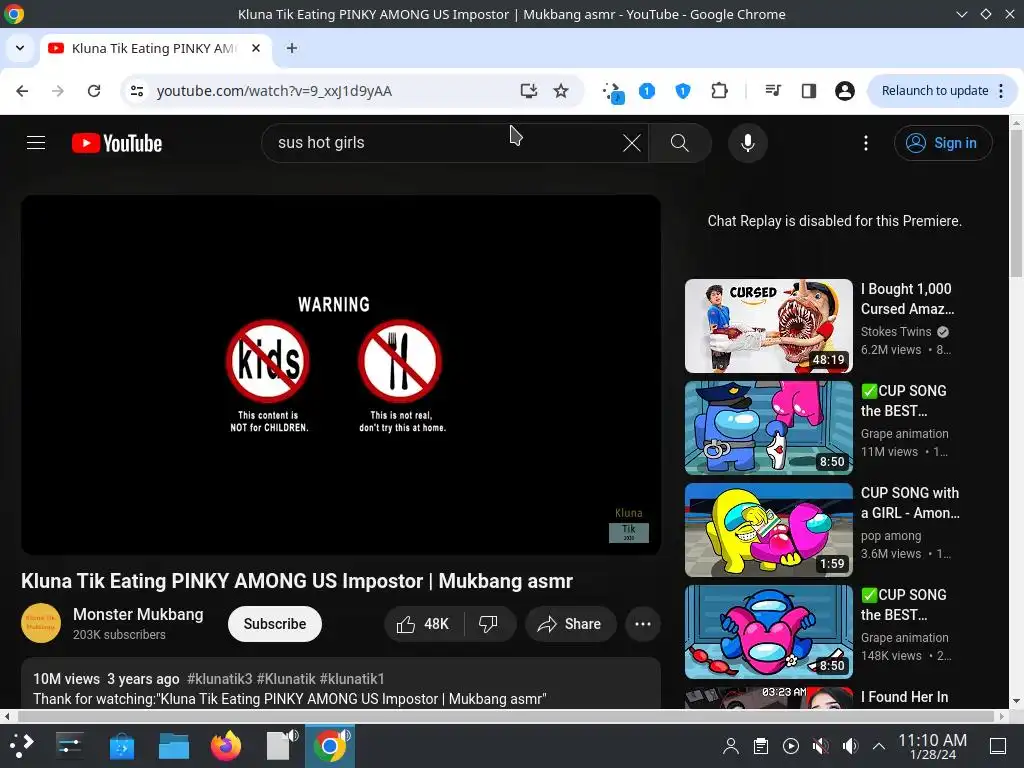Click the #klunatik3 hashtag
Viewport: 1024px width, 768px height.
coord(219,679)
